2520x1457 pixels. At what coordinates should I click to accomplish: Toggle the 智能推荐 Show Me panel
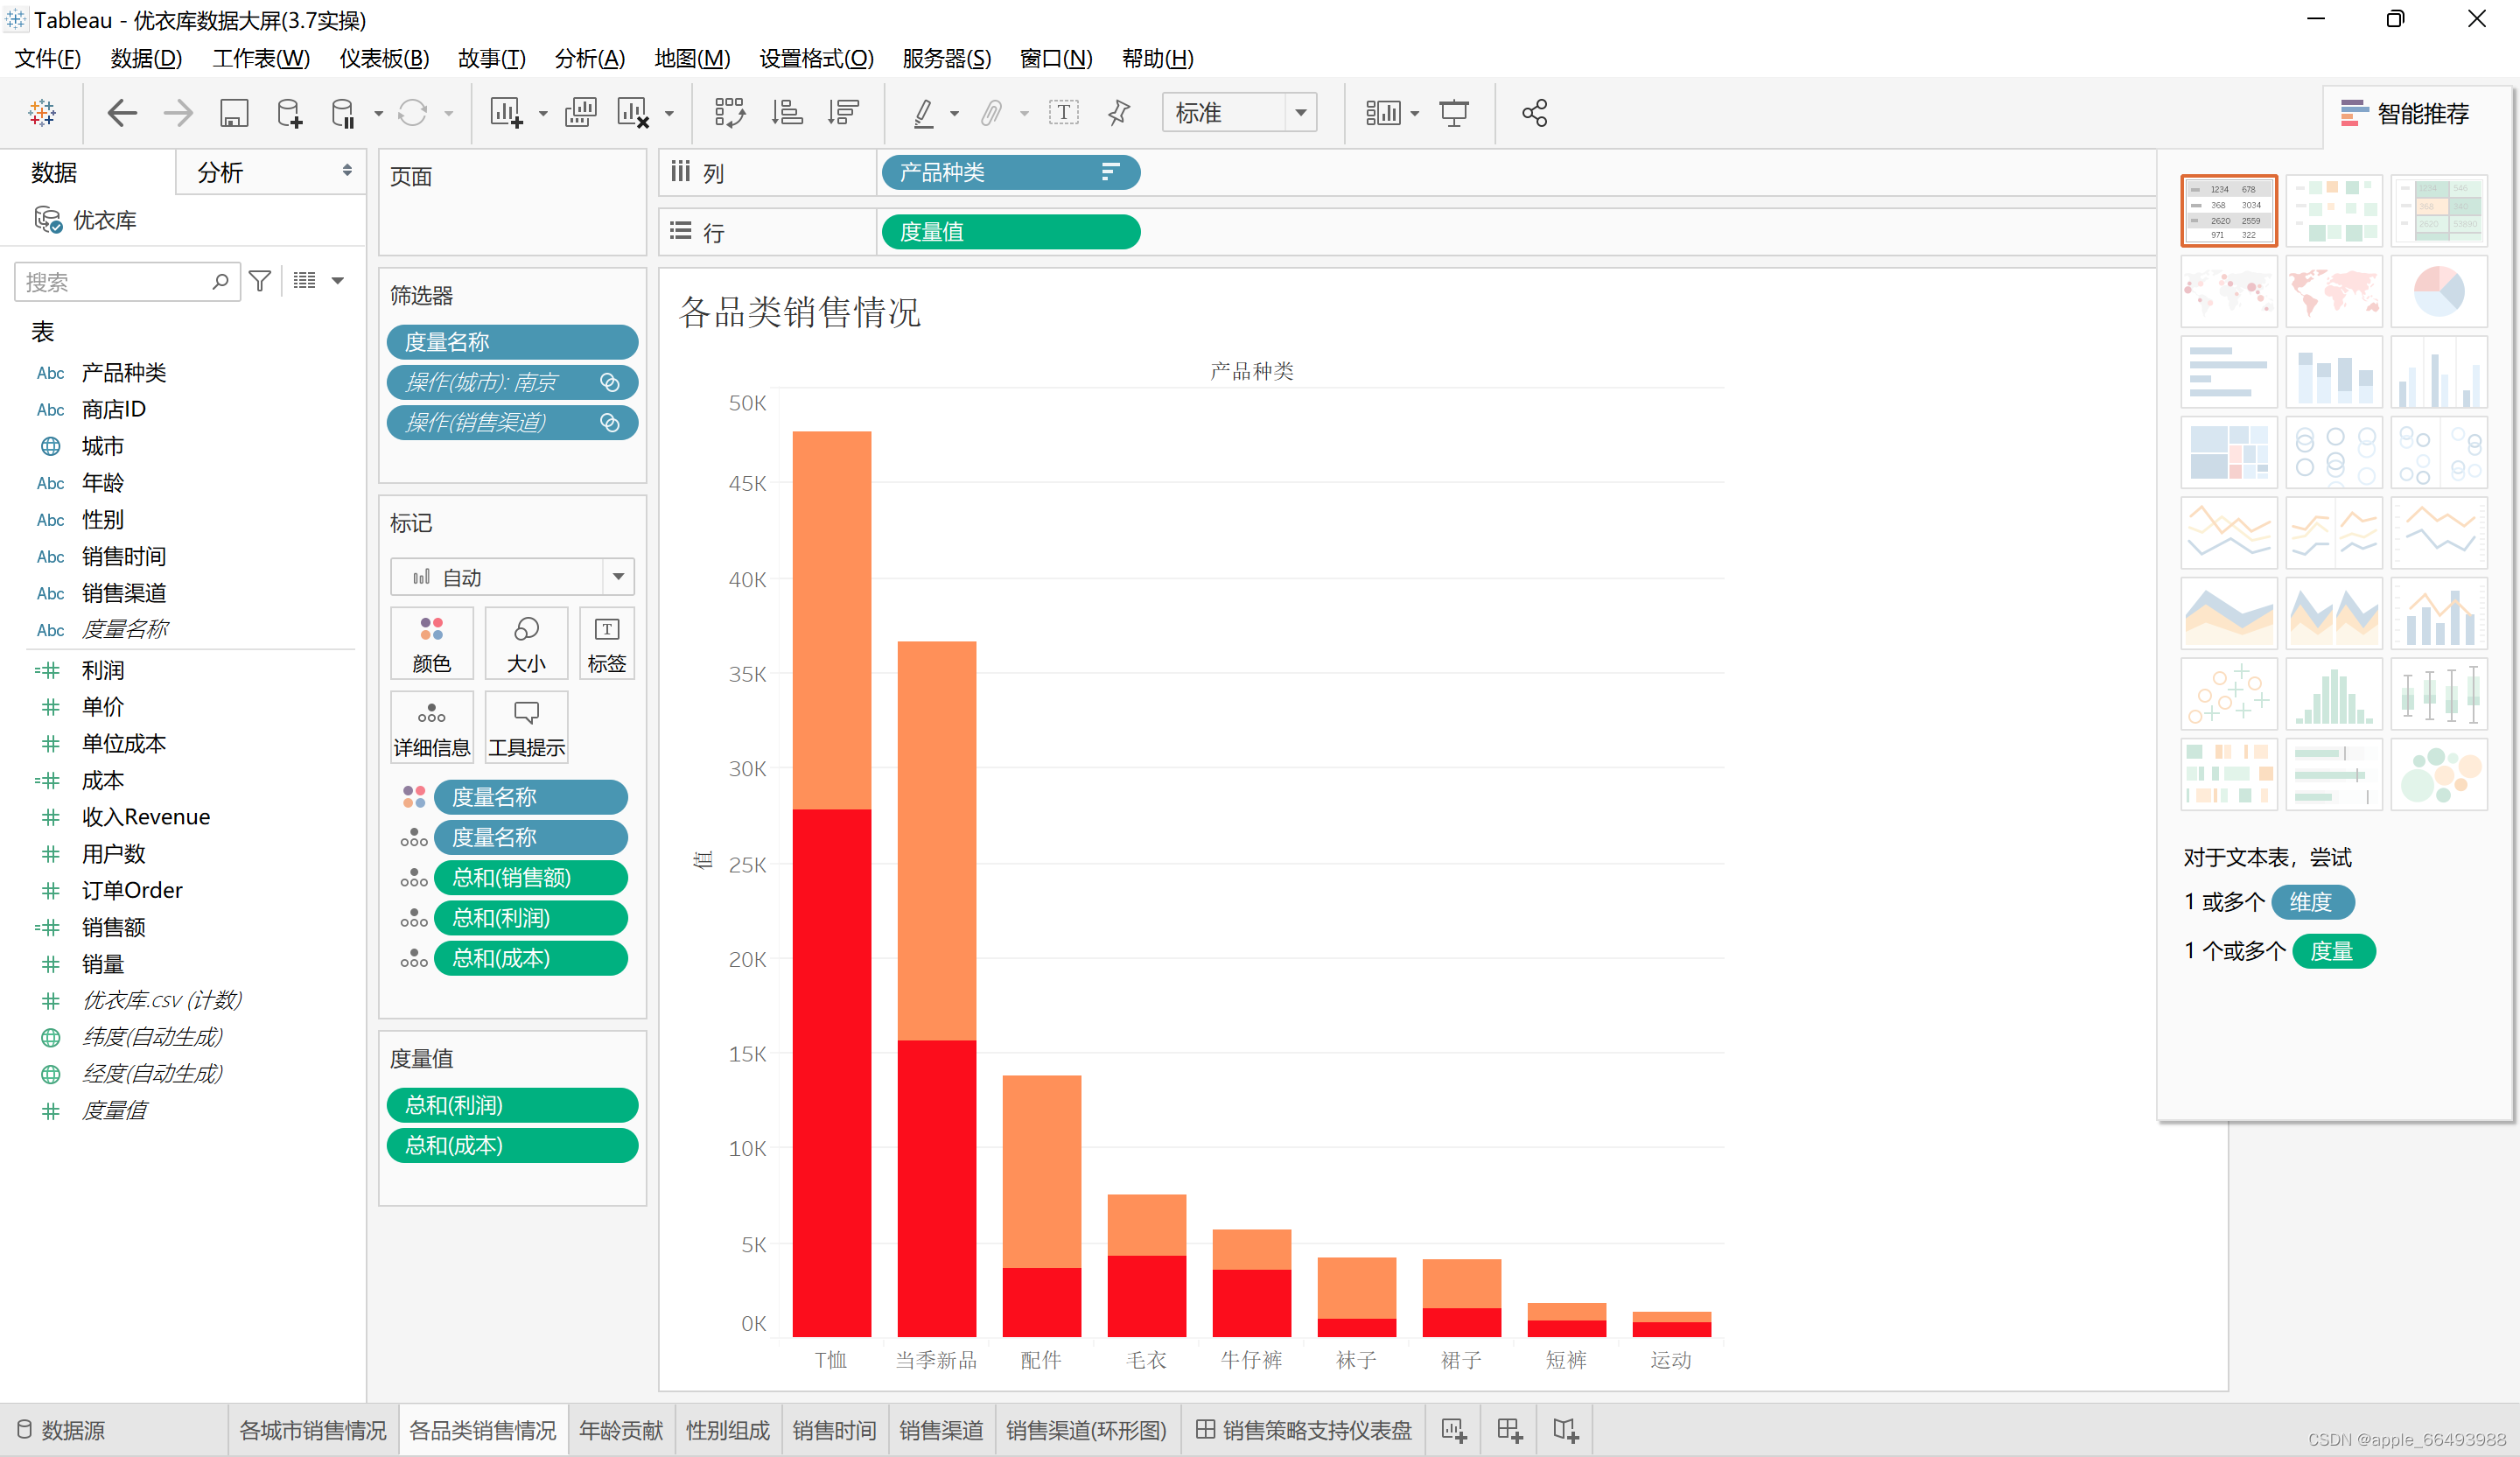(2405, 113)
